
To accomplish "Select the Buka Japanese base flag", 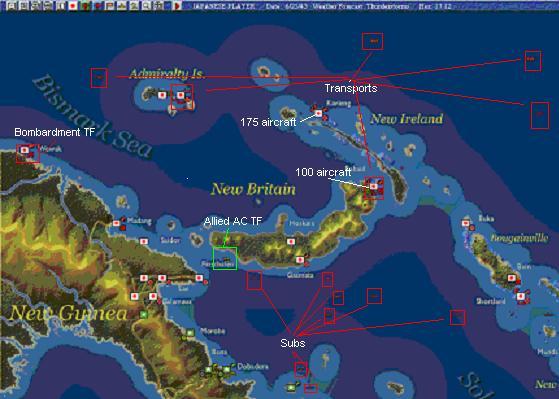I will [x=466, y=224].
